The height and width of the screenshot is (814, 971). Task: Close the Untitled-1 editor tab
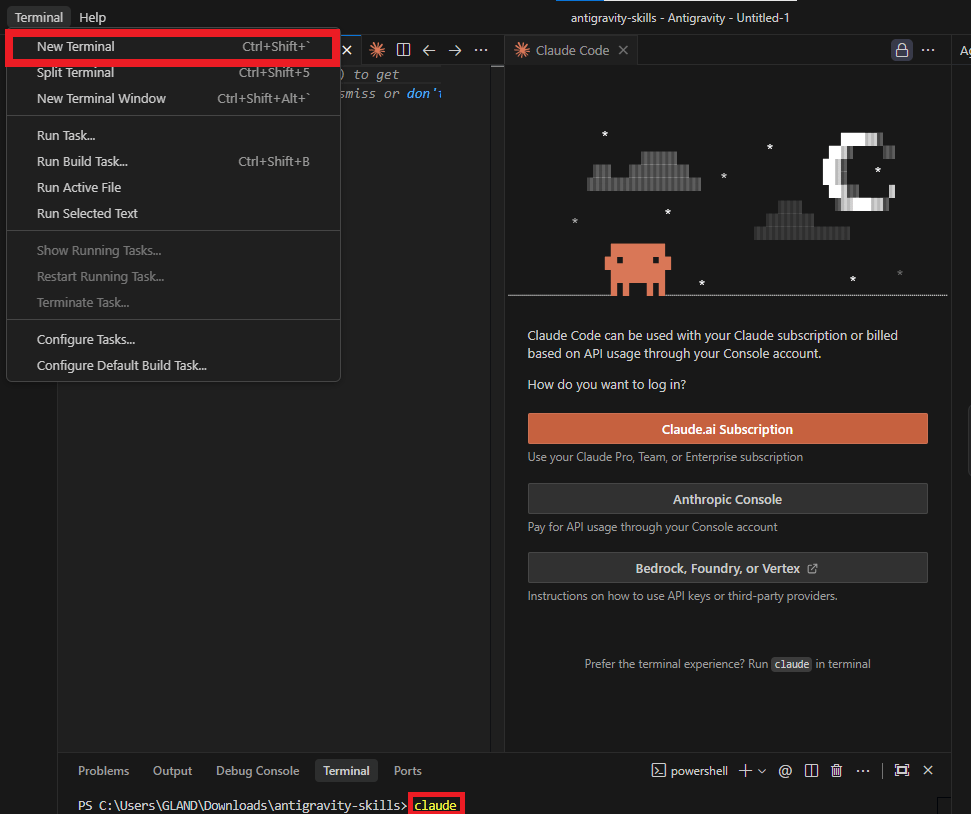coord(347,50)
